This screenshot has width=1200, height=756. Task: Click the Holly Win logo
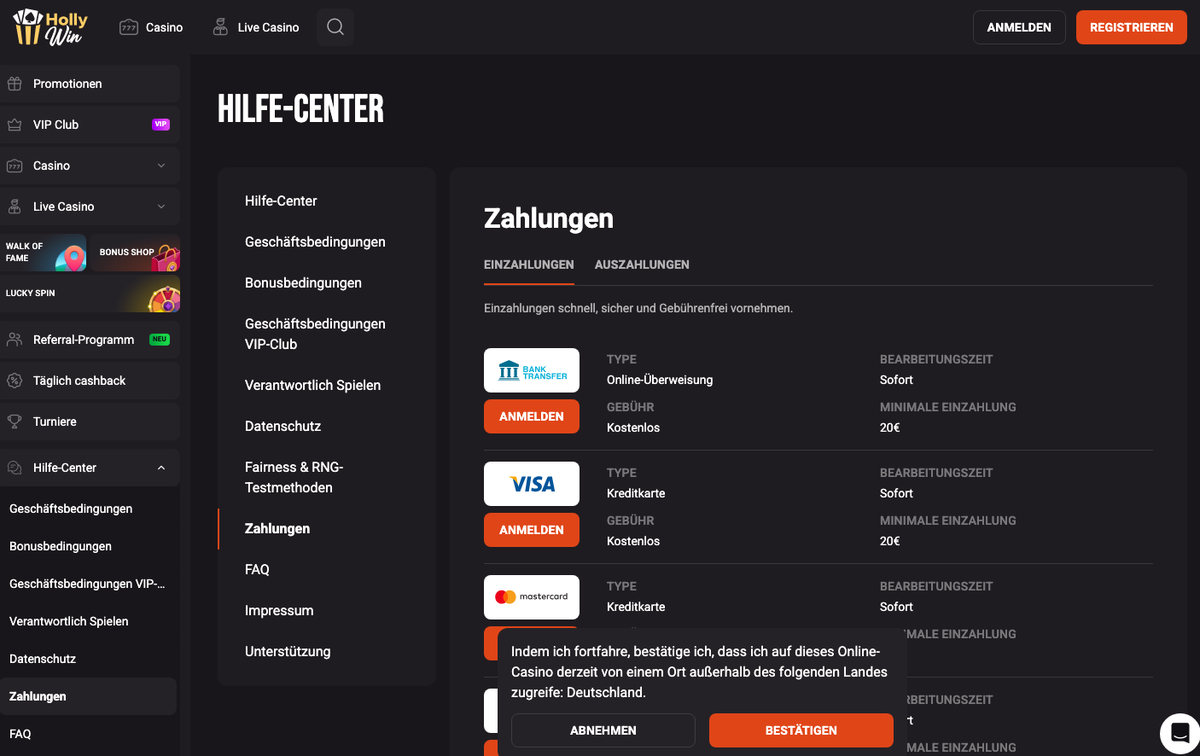tap(50, 27)
